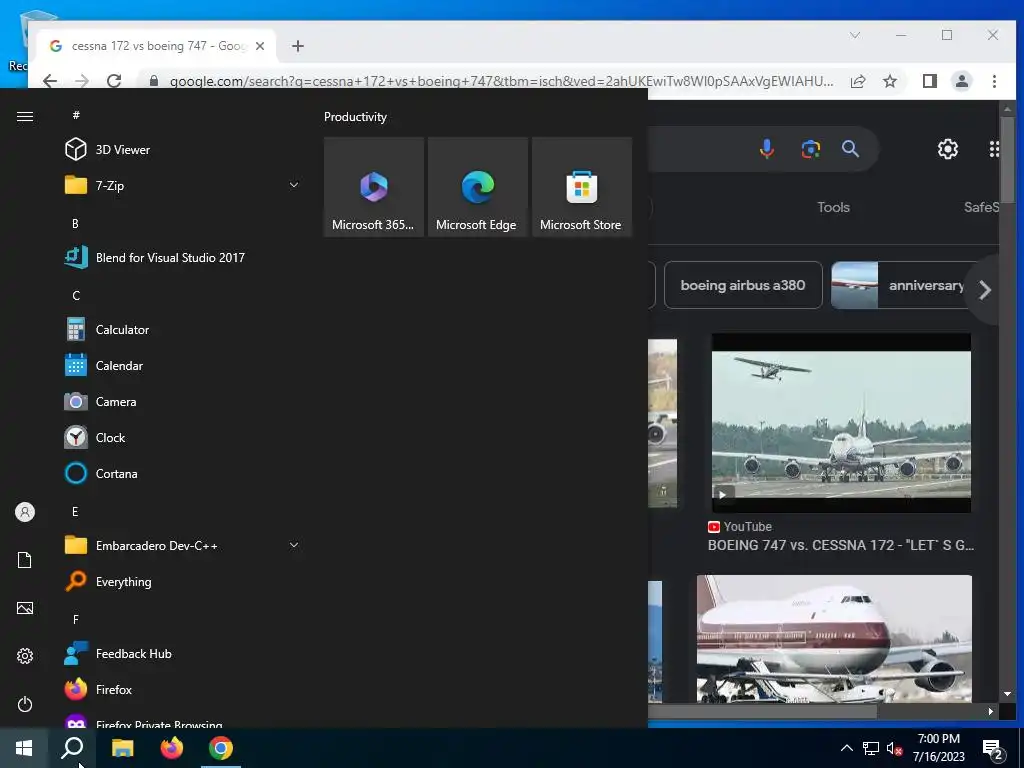
Task: Click Chrome horizontal scrollbar right arrow
Action: pyautogui.click(x=991, y=711)
